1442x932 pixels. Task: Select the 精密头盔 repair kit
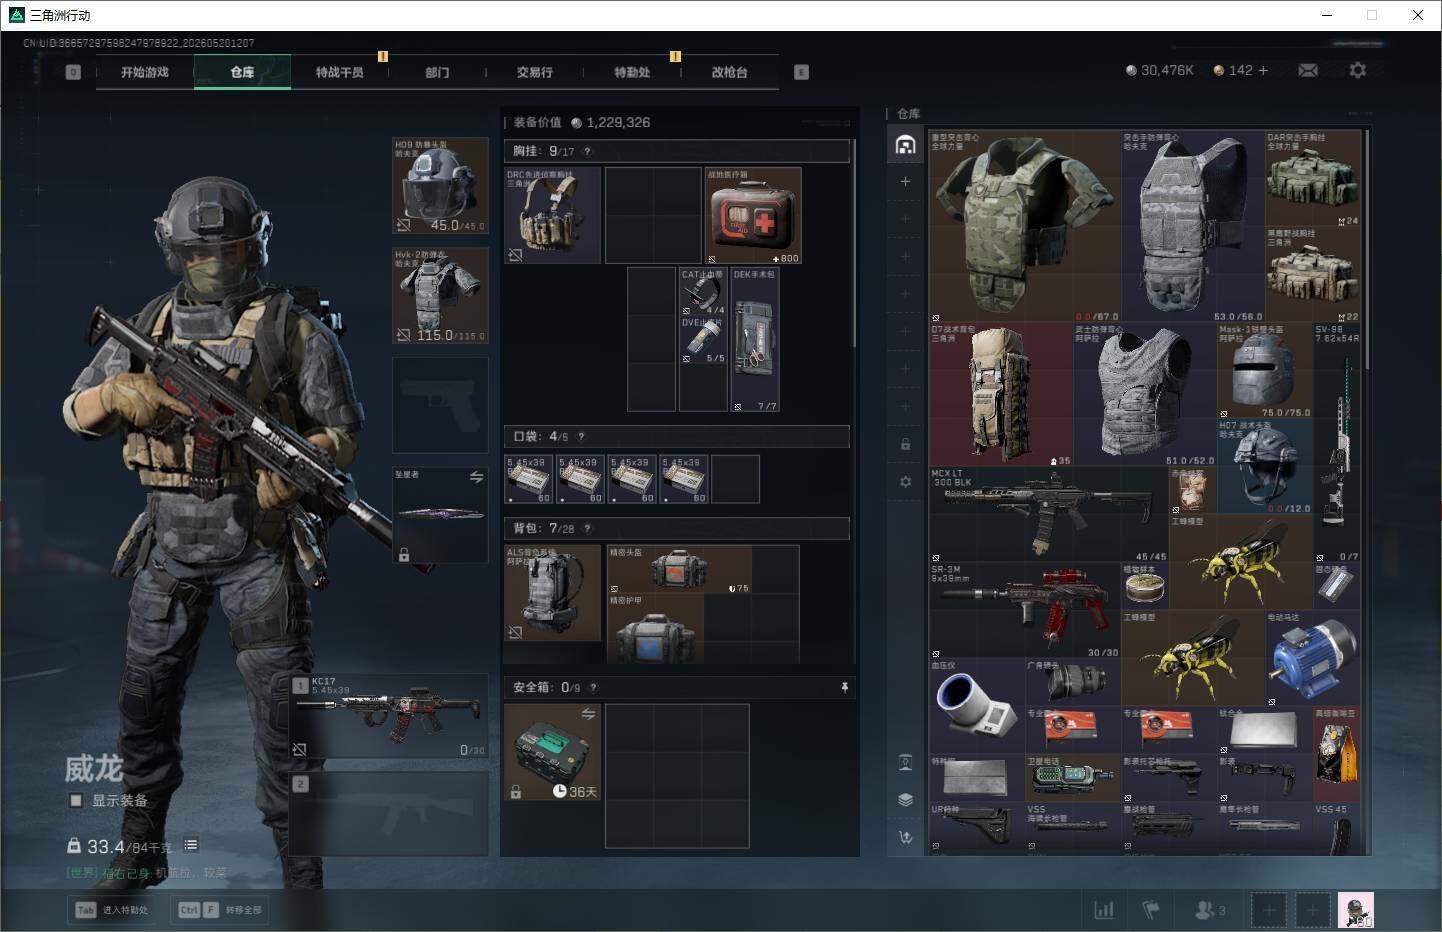click(679, 570)
